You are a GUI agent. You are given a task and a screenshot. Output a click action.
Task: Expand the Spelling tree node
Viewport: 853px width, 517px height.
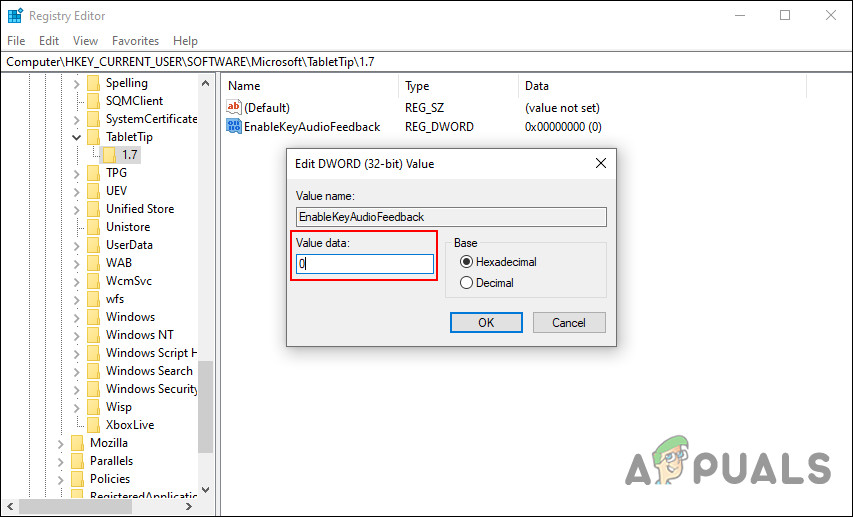[77, 84]
